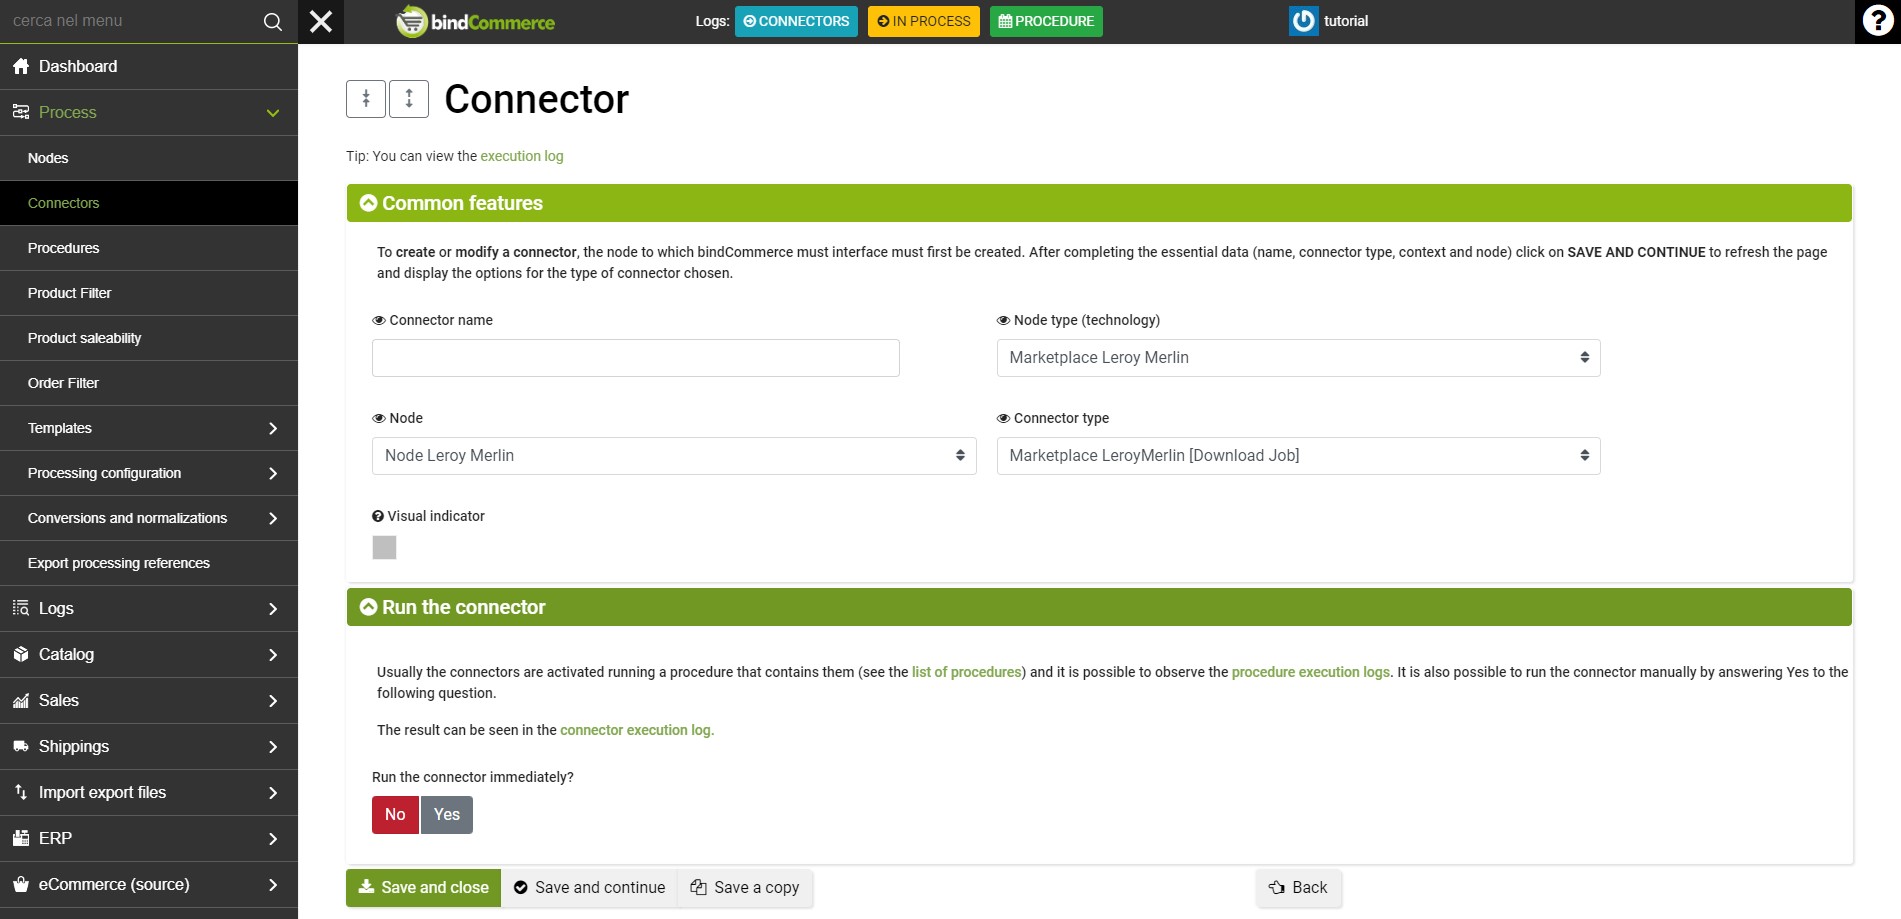Open the bindCommerce logo home link

point(476,21)
